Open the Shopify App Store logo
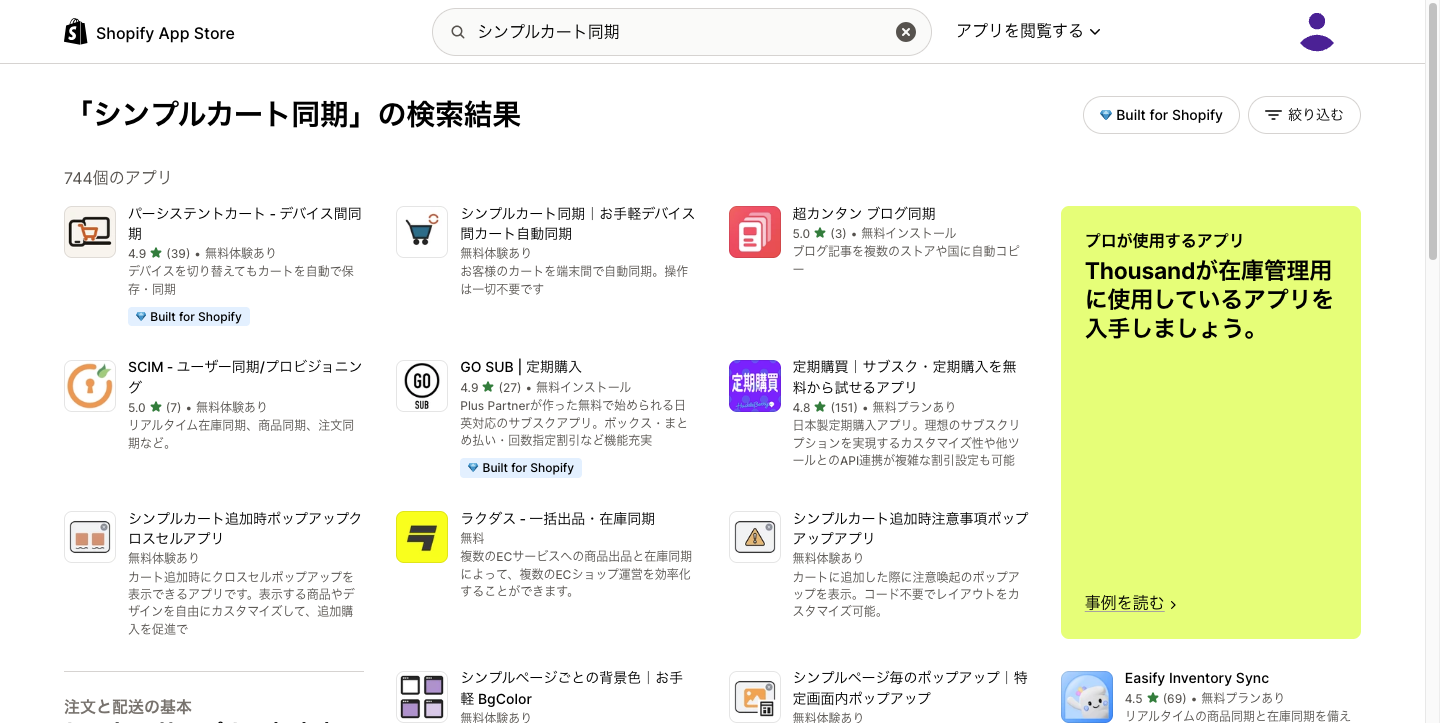This screenshot has width=1440, height=723. [149, 33]
